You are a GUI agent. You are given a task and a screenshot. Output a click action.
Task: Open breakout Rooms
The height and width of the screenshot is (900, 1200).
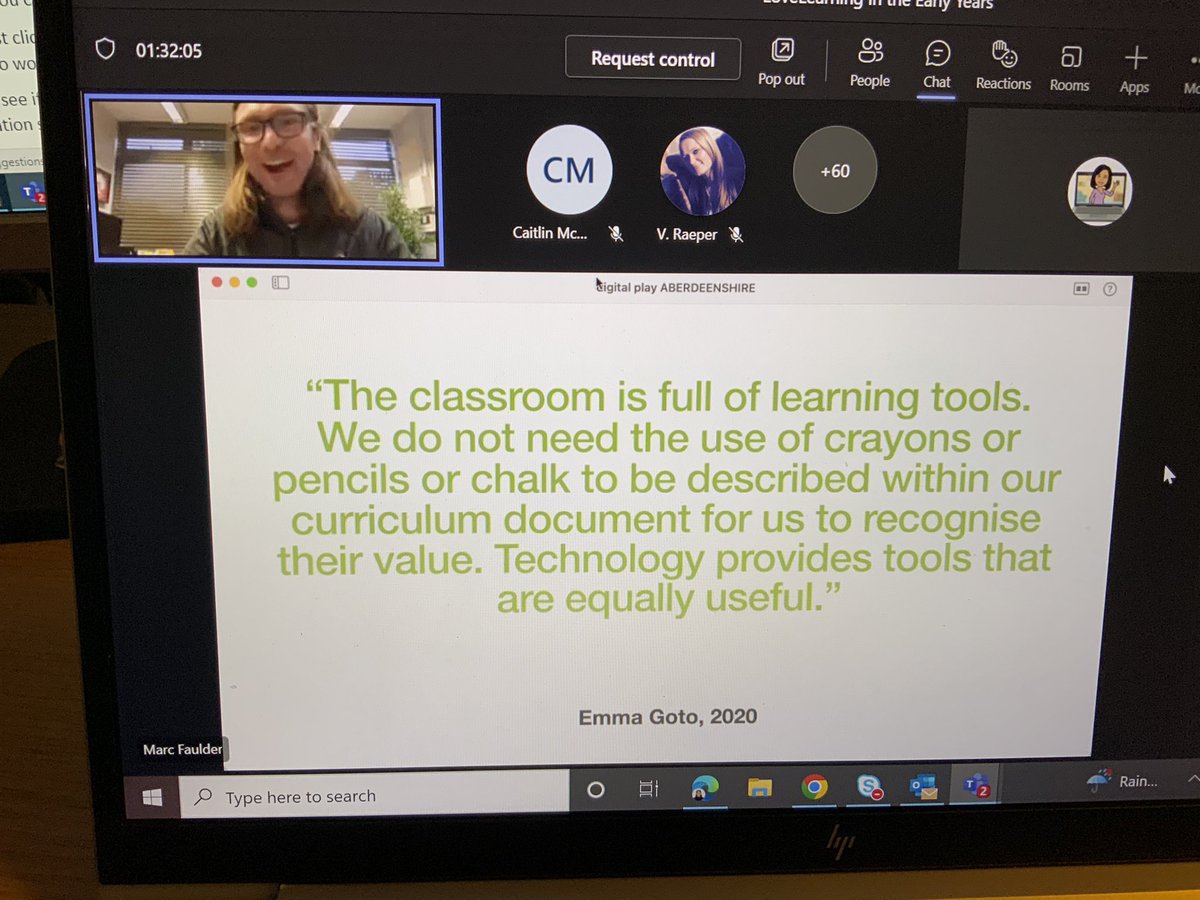tap(1069, 68)
